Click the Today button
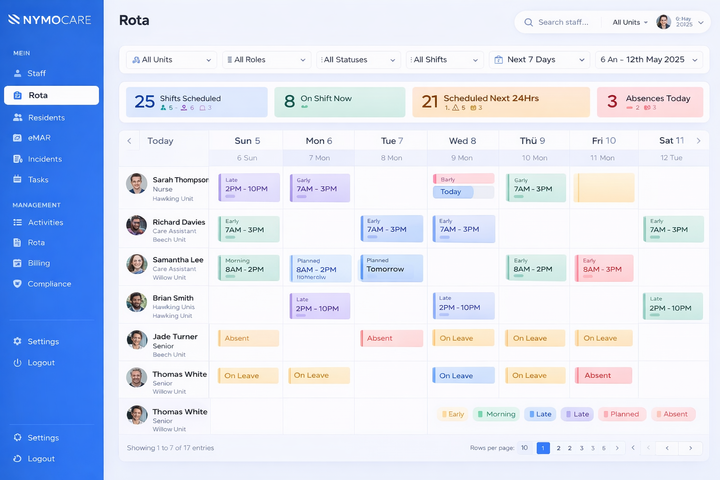 coord(160,141)
